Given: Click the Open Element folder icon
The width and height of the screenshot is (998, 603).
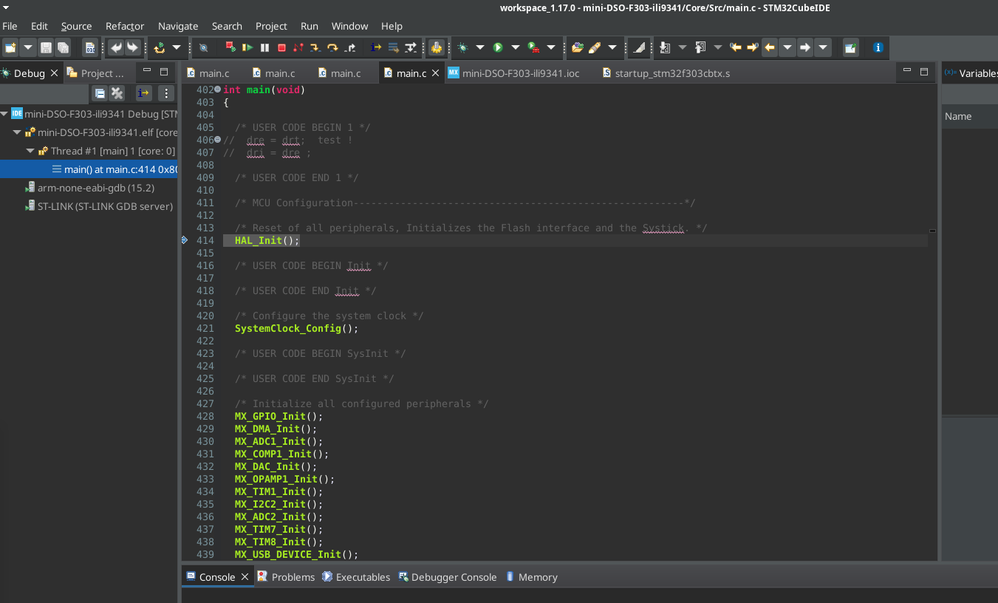Looking at the screenshot, I should 577,48.
